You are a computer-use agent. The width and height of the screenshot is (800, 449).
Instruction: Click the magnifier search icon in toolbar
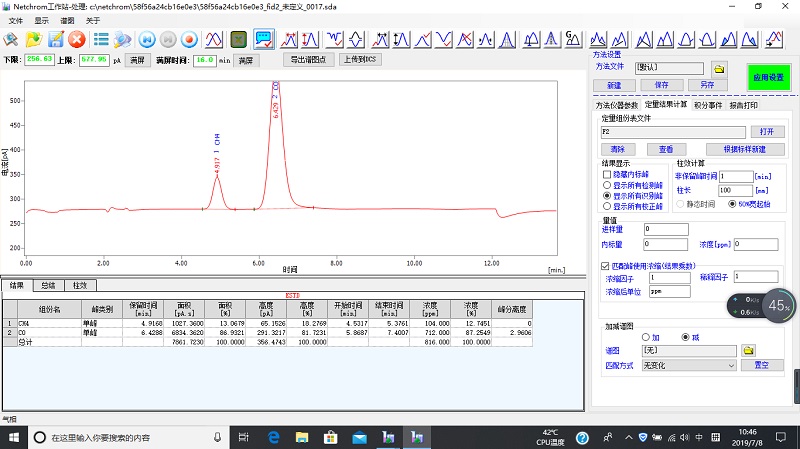(11, 39)
